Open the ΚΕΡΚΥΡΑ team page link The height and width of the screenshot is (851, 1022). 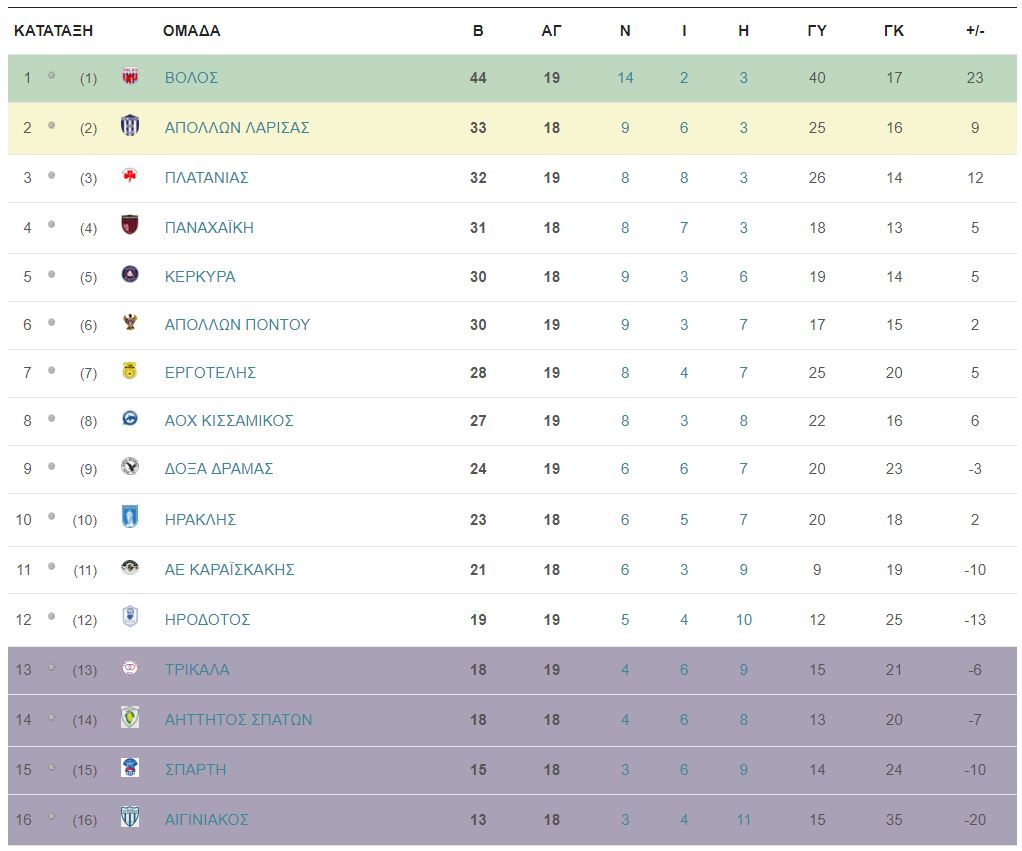[200, 277]
